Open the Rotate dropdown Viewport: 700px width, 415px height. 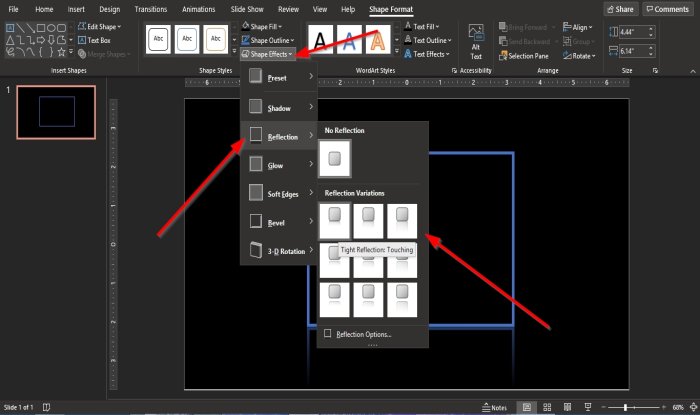579,56
